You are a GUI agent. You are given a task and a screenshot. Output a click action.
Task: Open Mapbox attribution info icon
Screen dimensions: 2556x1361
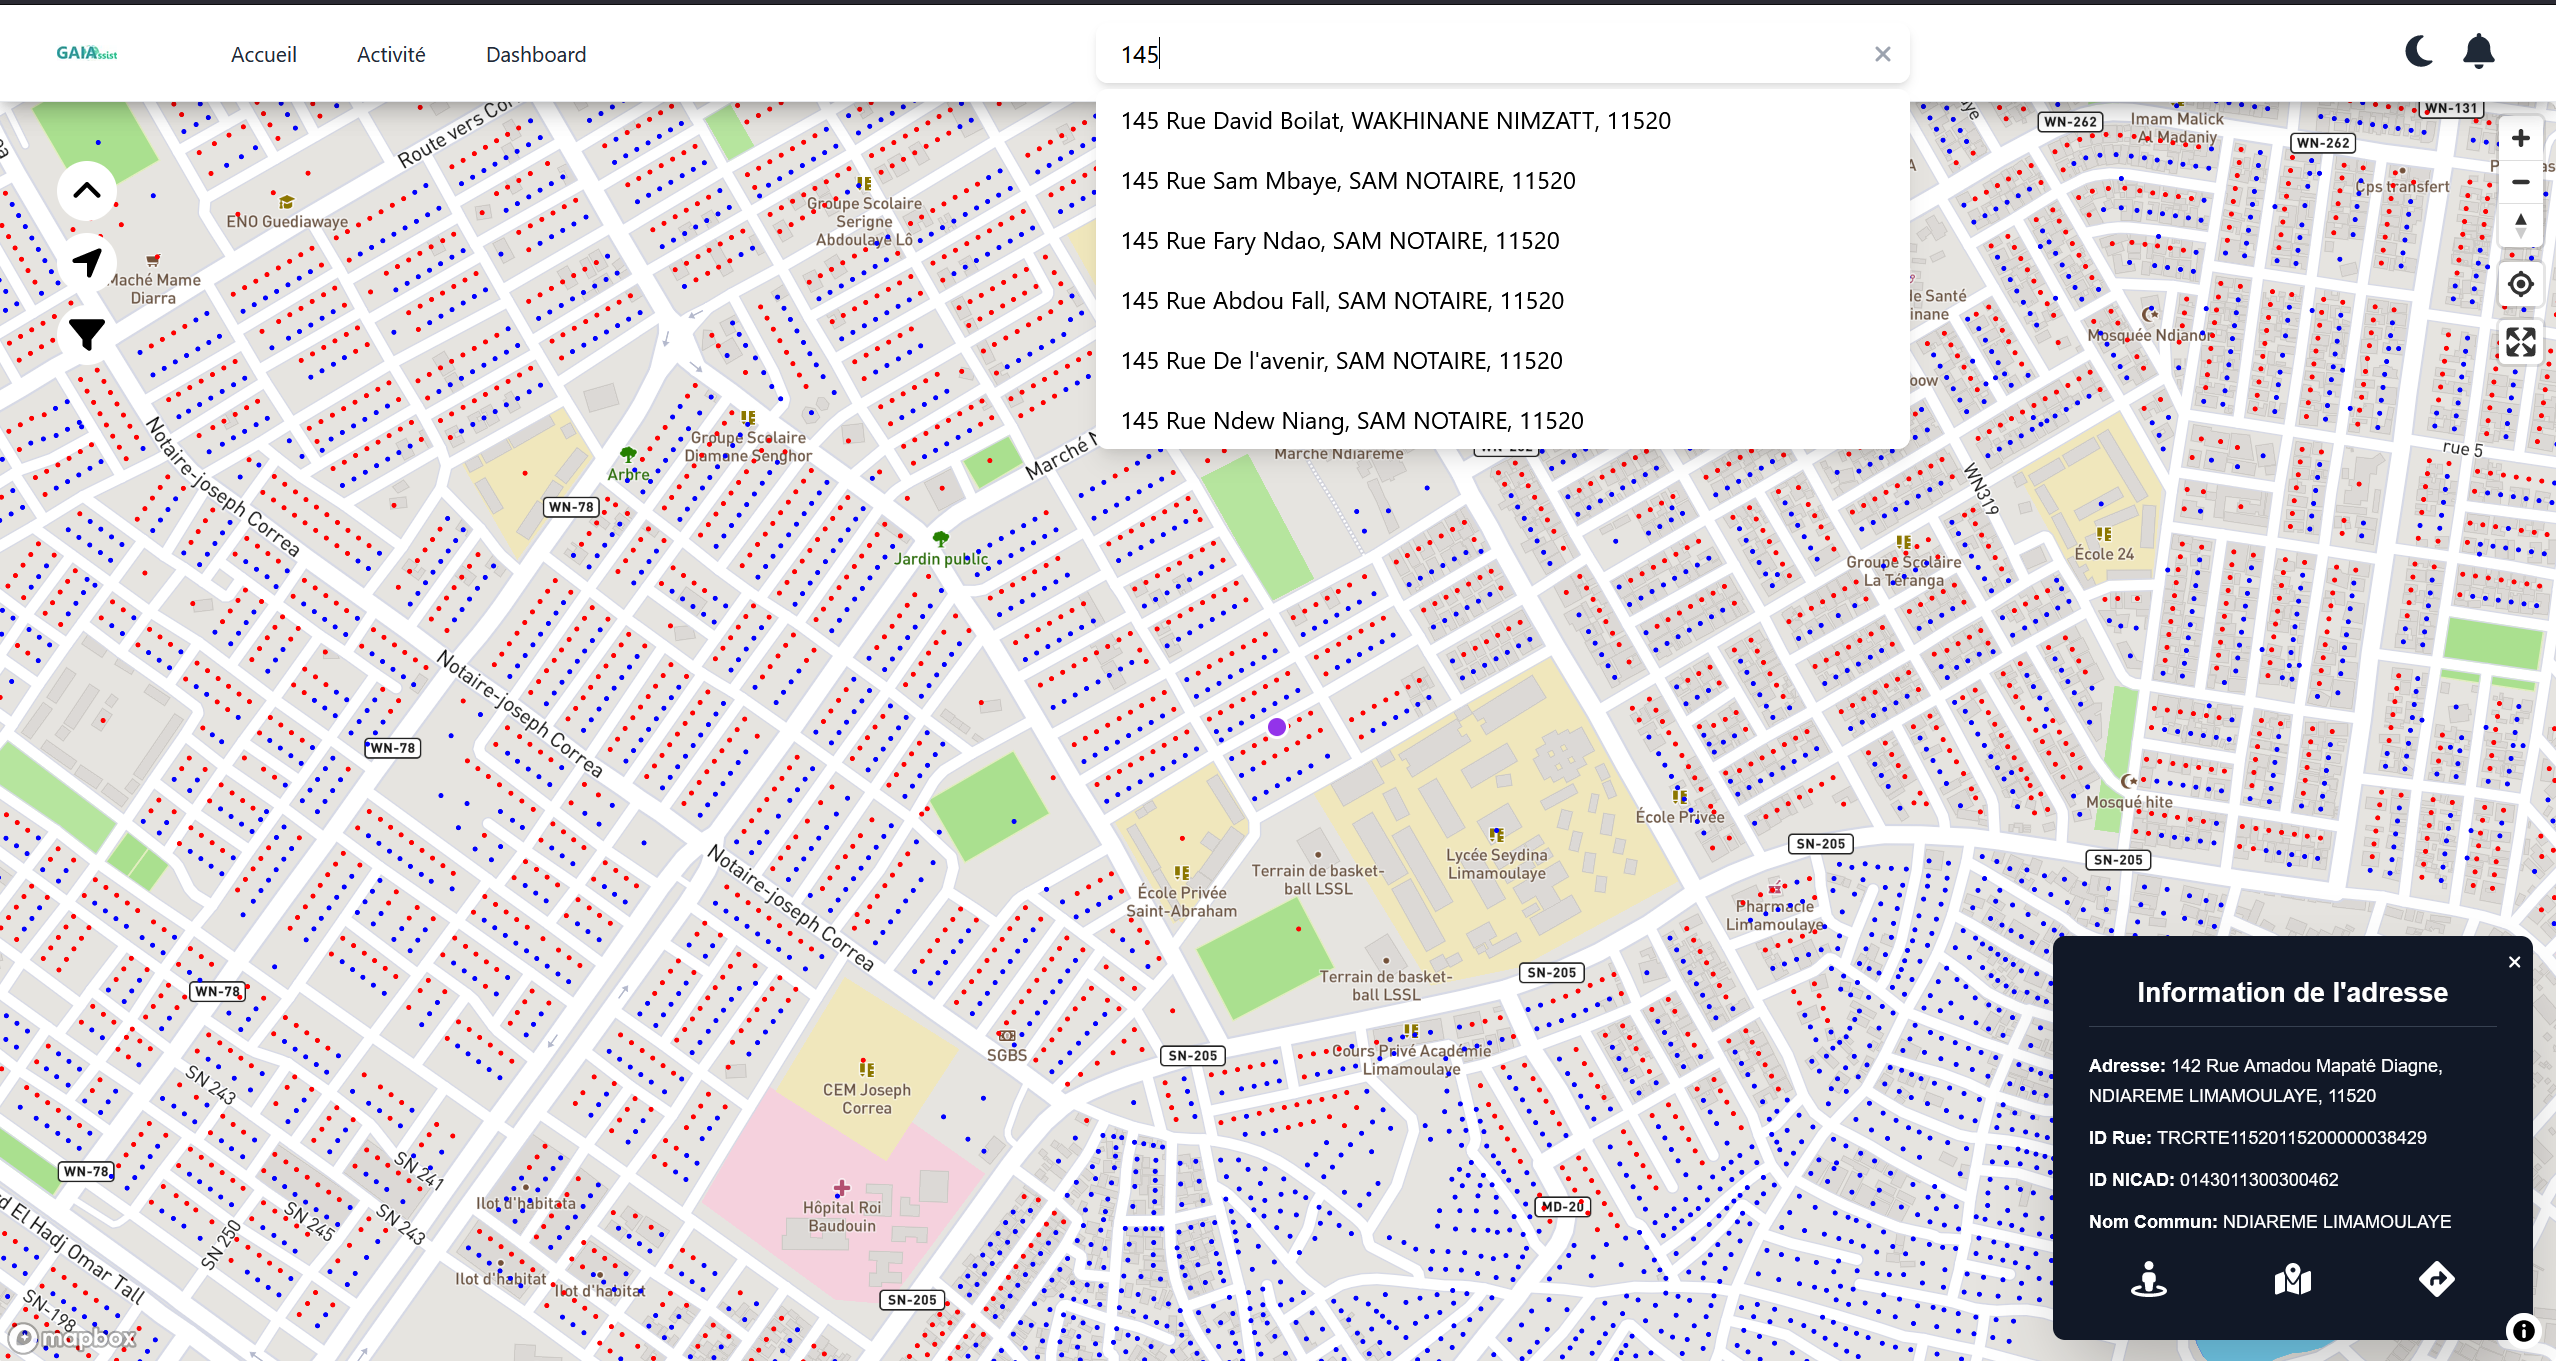[2524, 1330]
